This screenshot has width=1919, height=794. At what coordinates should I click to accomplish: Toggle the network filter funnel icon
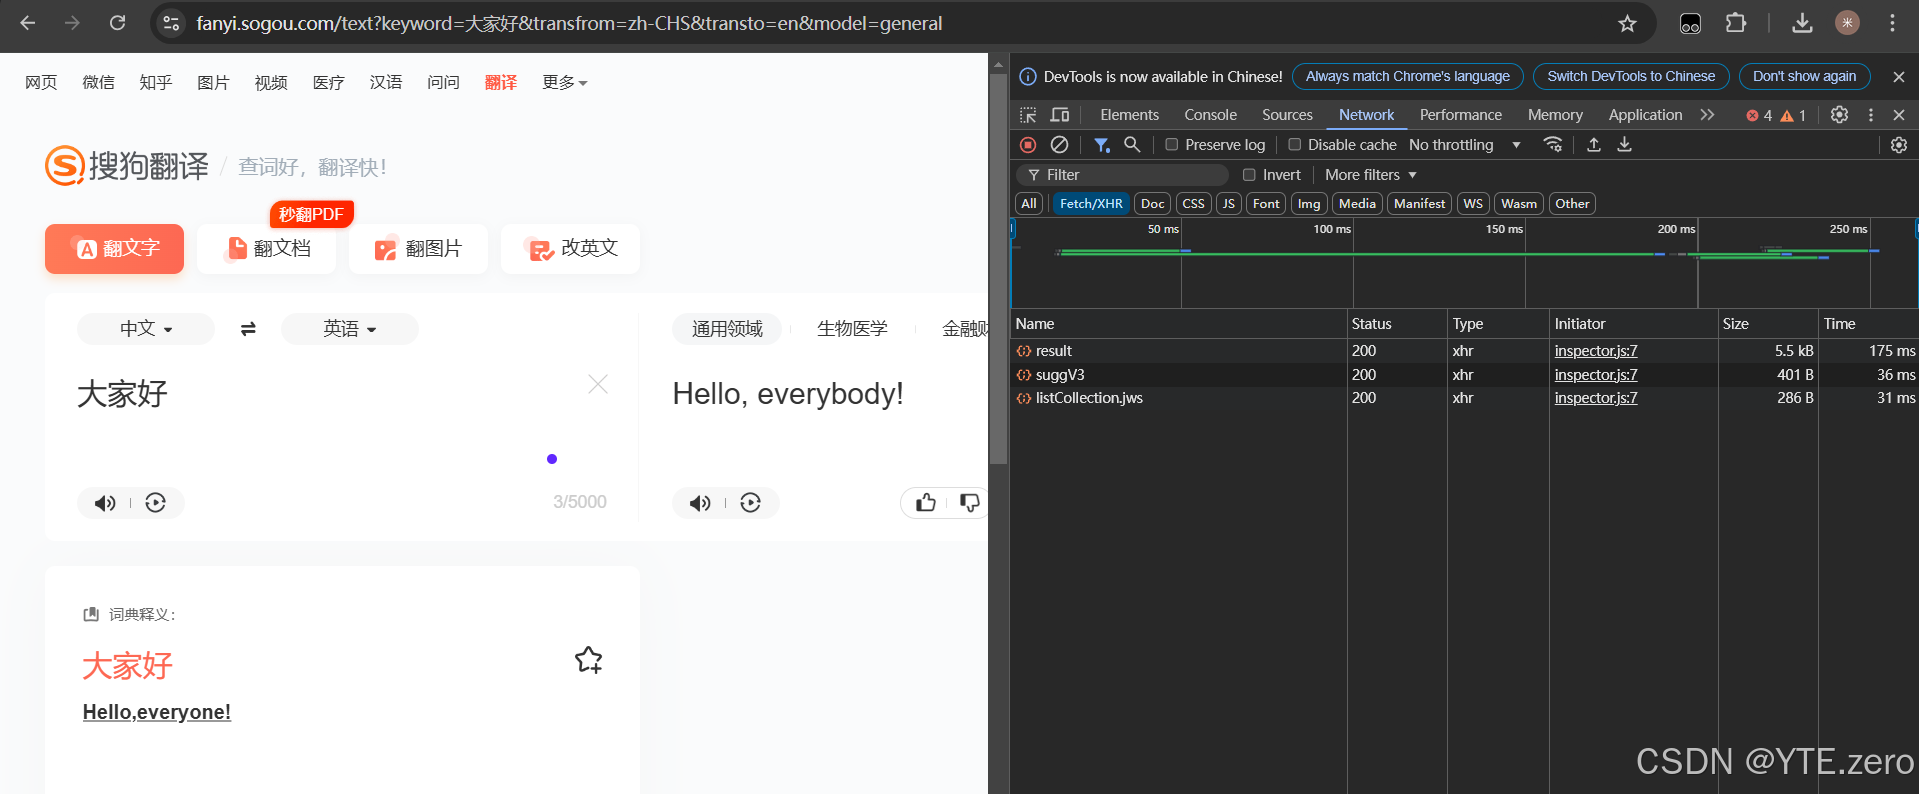pyautogui.click(x=1101, y=145)
